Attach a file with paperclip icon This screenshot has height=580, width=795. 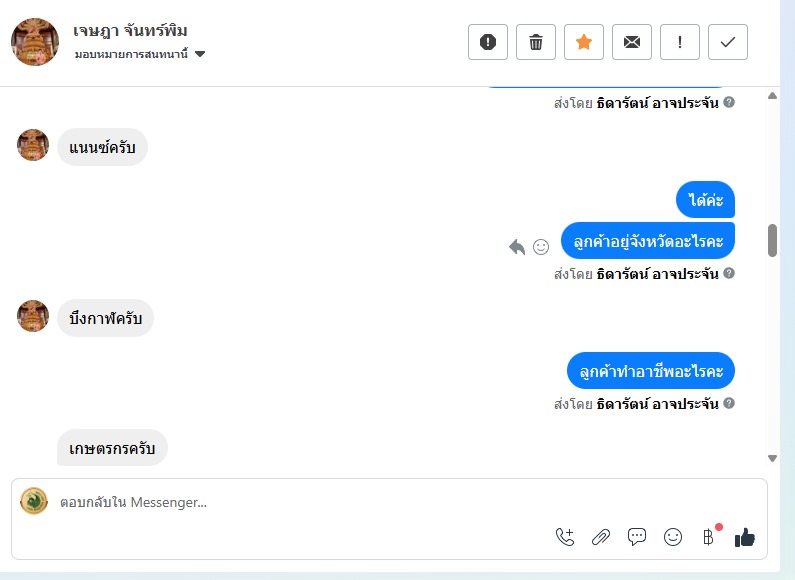(x=601, y=537)
